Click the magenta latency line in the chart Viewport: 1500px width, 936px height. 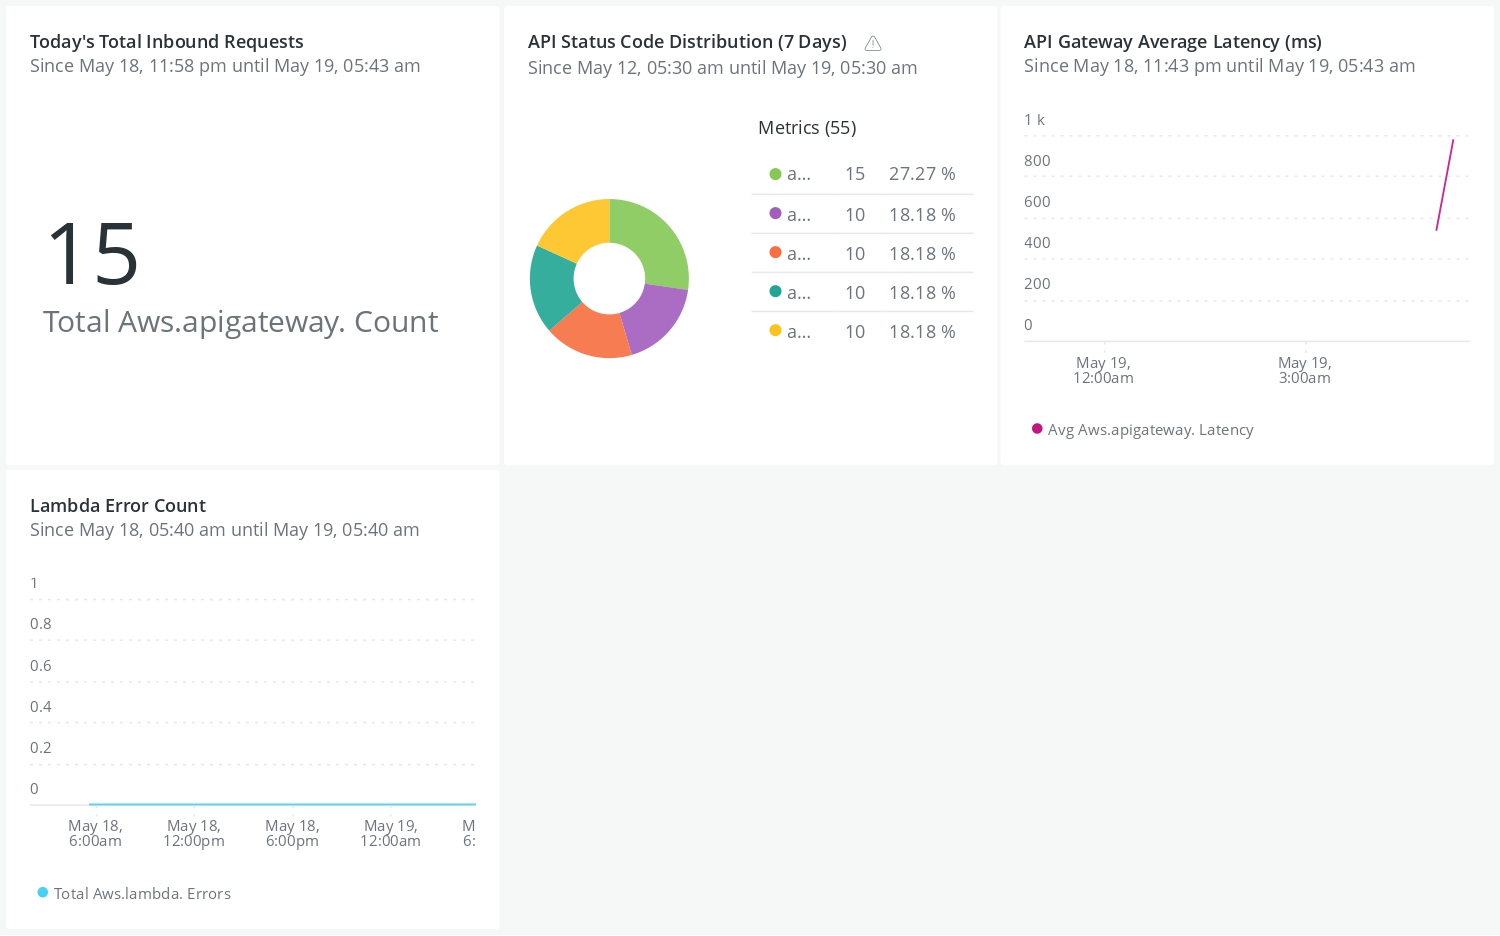[x=1445, y=185]
